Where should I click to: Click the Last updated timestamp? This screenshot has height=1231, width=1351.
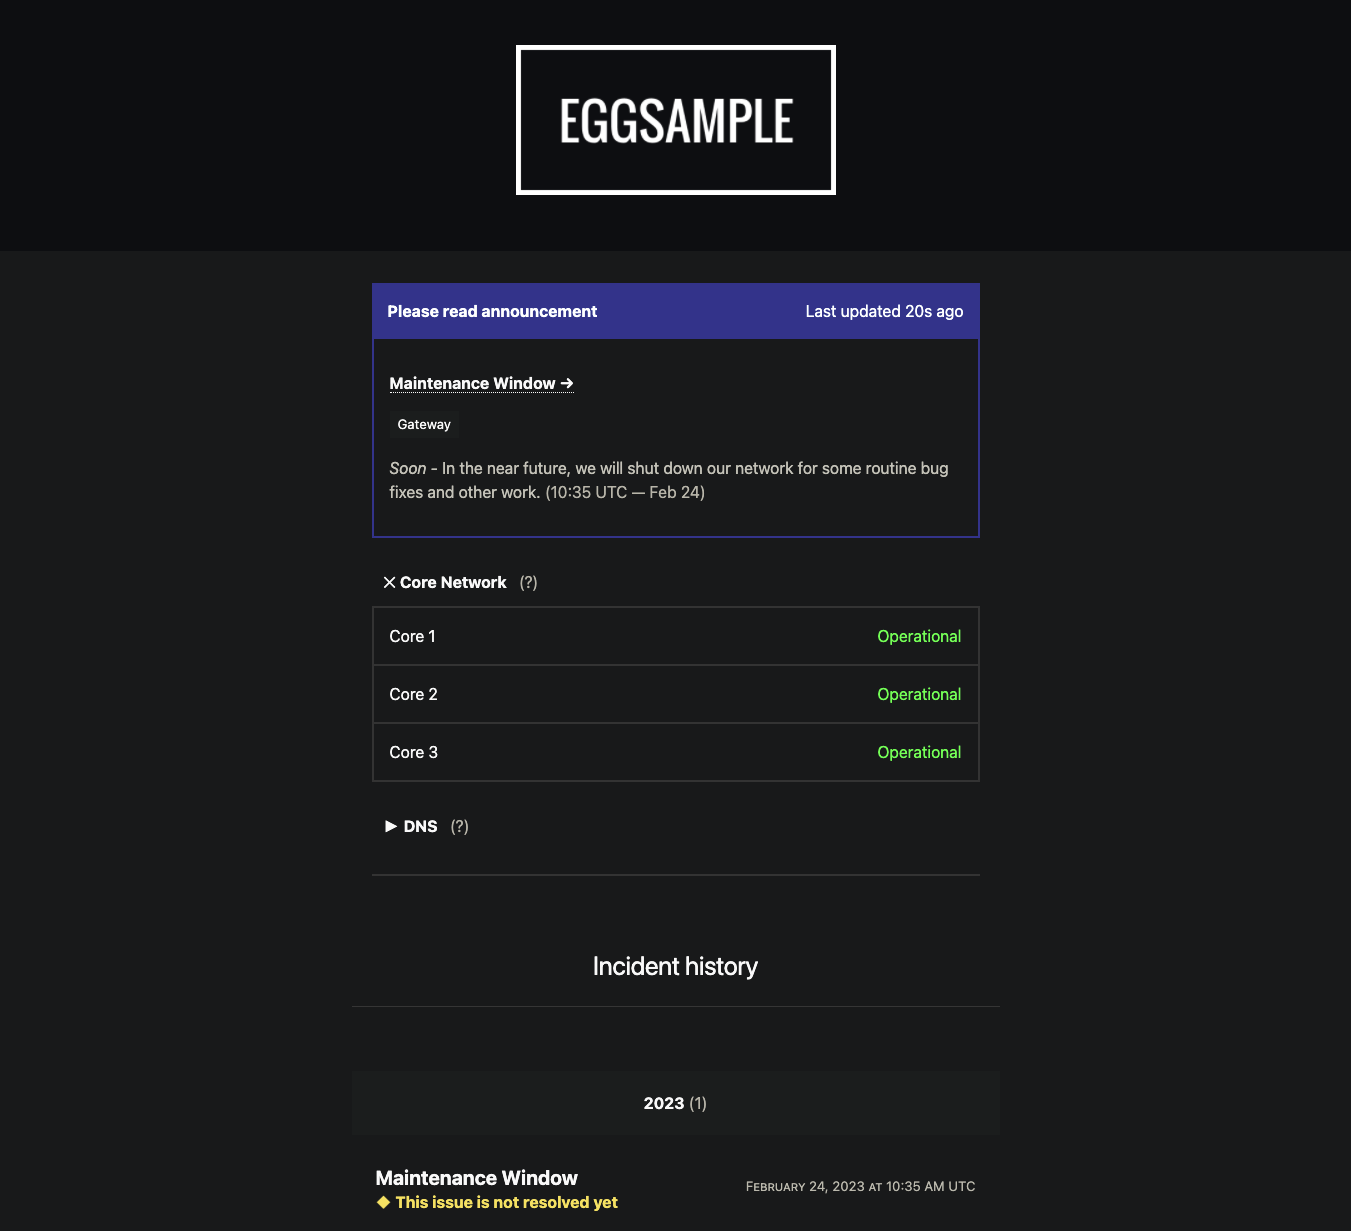884,311
